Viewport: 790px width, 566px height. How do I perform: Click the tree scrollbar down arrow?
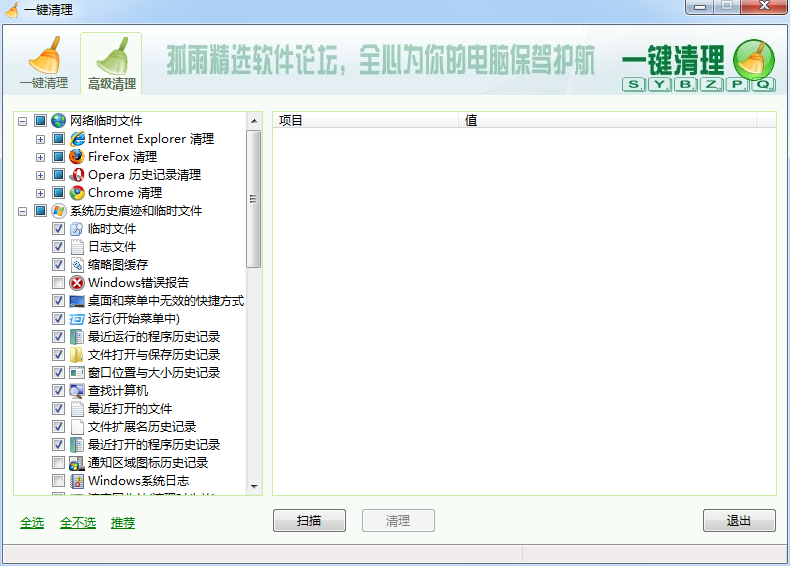pos(254,486)
